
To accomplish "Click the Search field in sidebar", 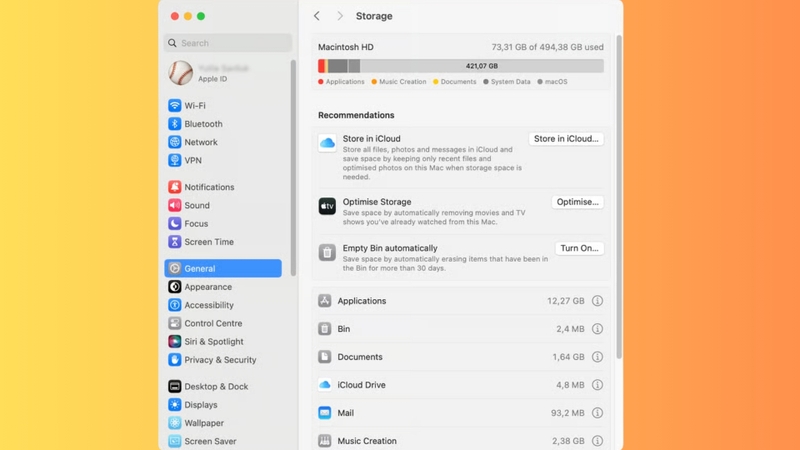I will click(228, 43).
